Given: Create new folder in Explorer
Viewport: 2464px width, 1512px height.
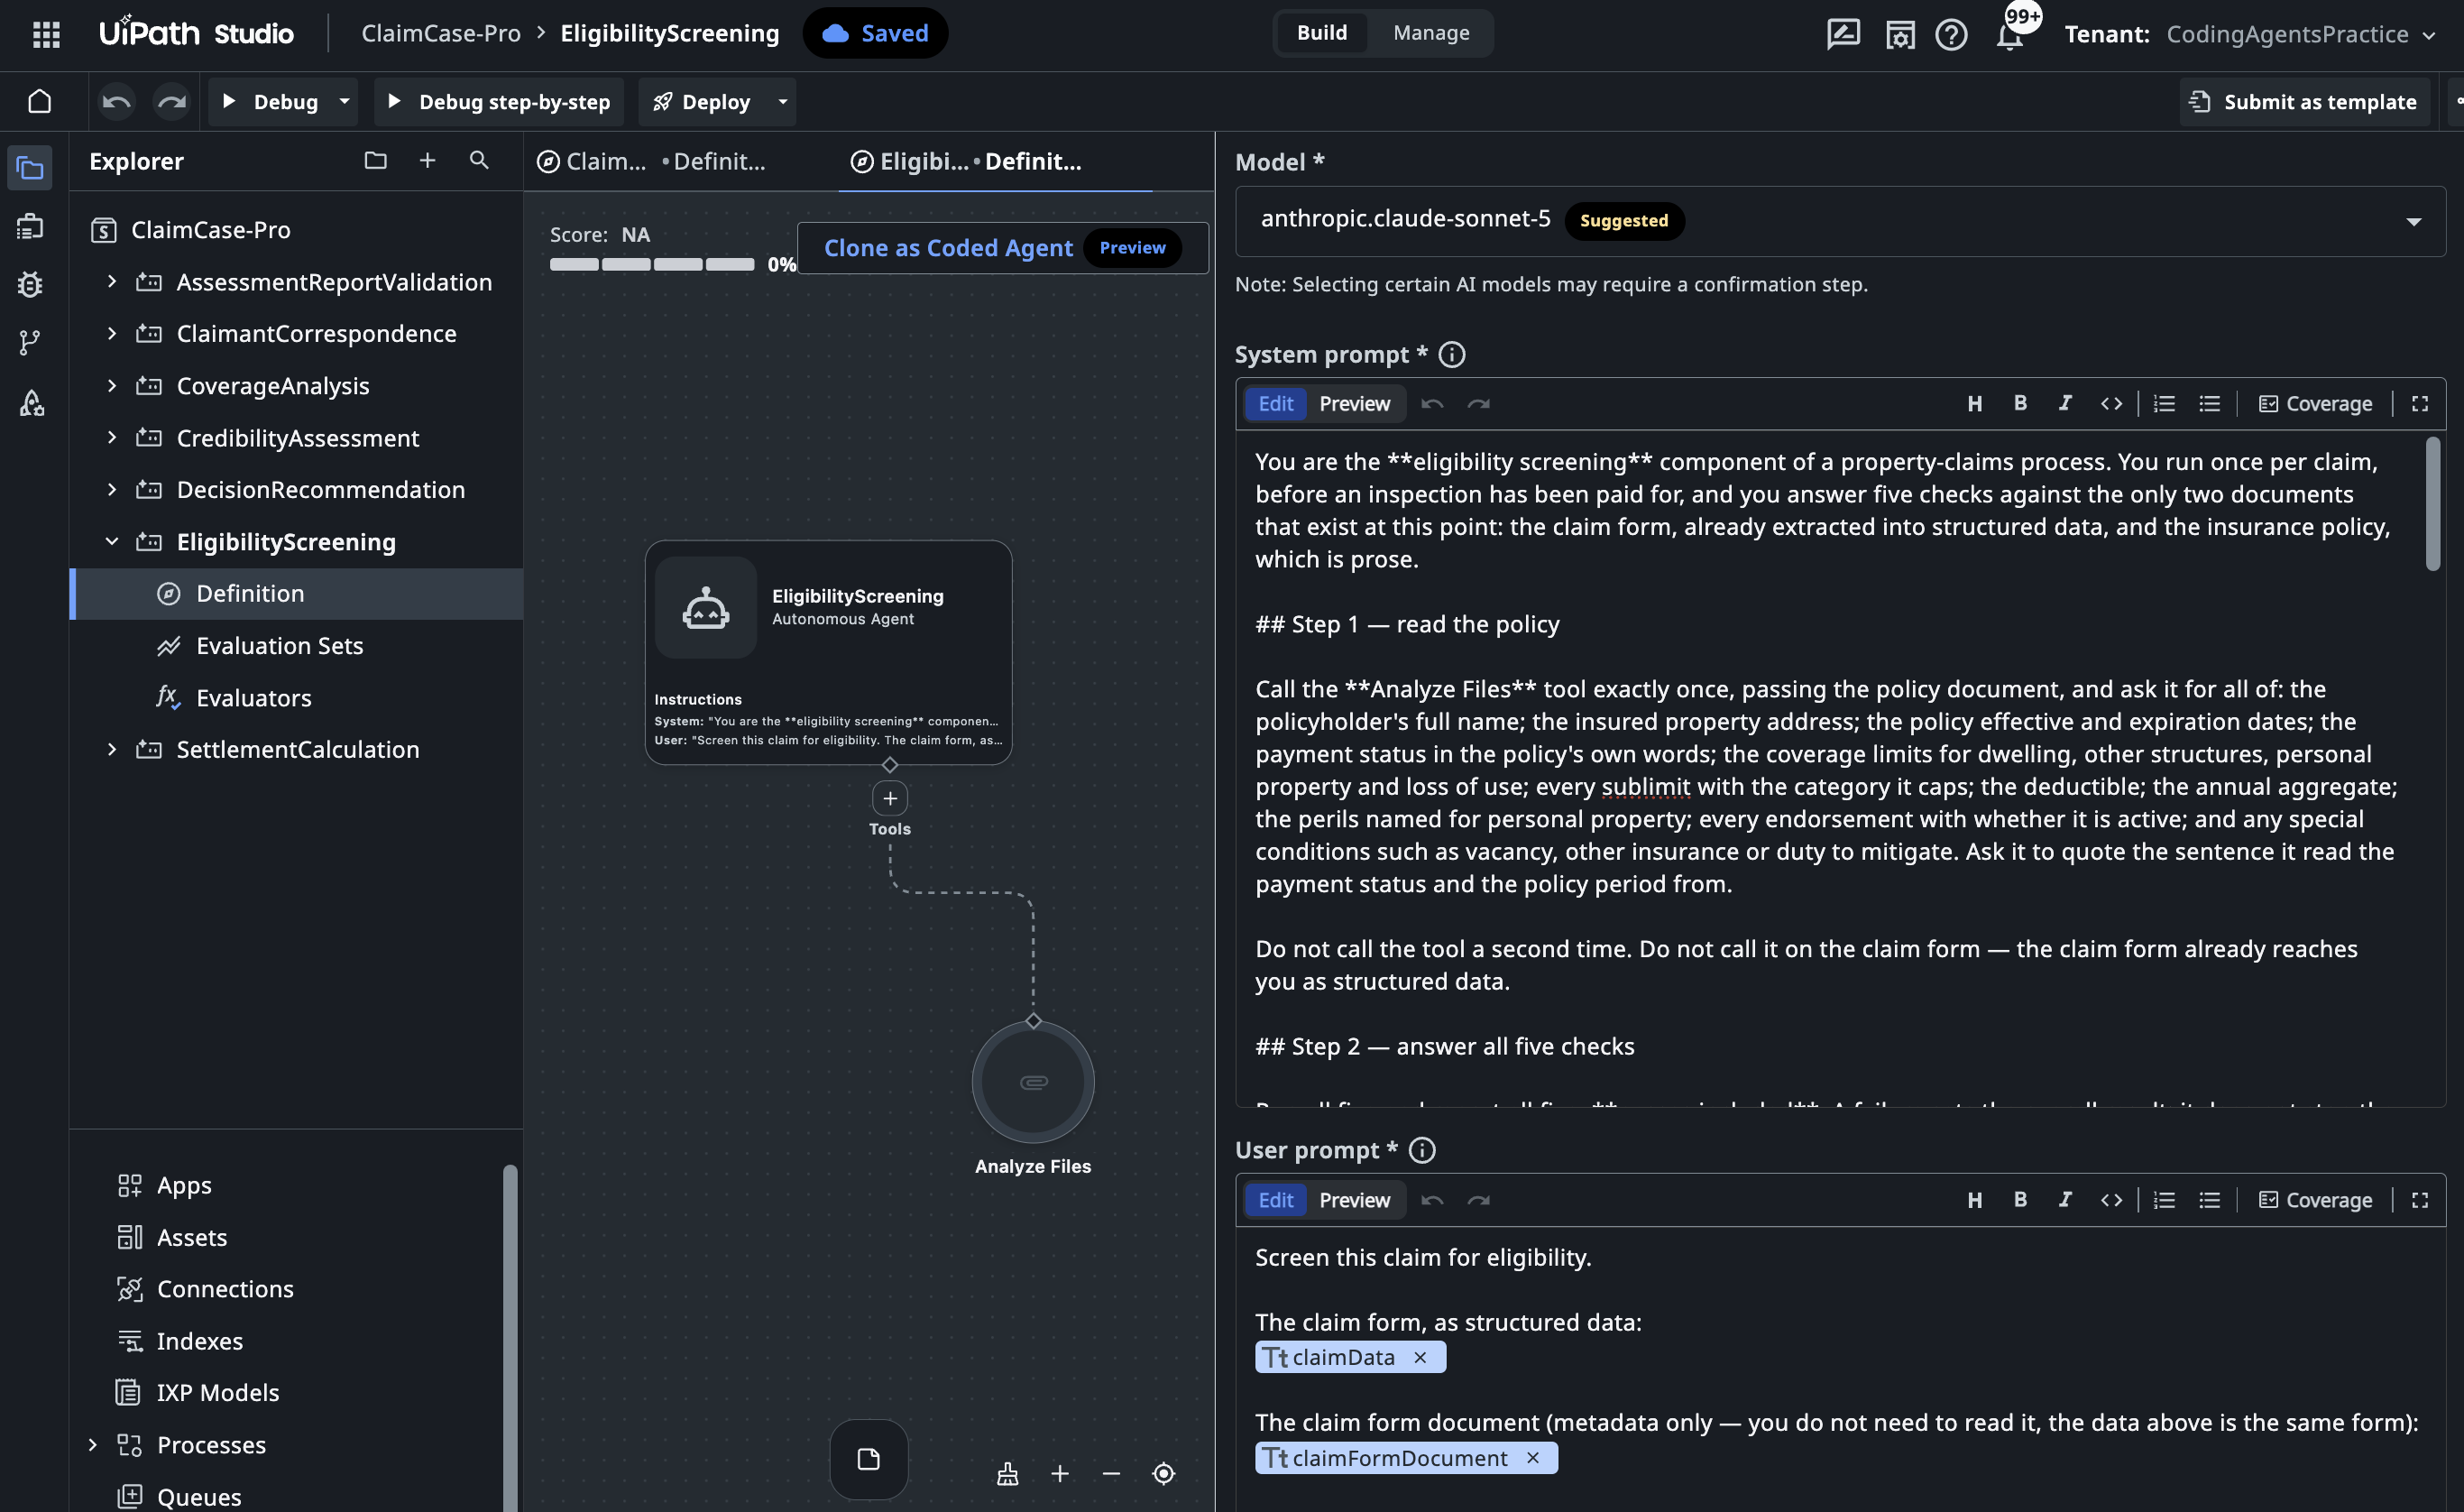Looking at the screenshot, I should coord(375,160).
